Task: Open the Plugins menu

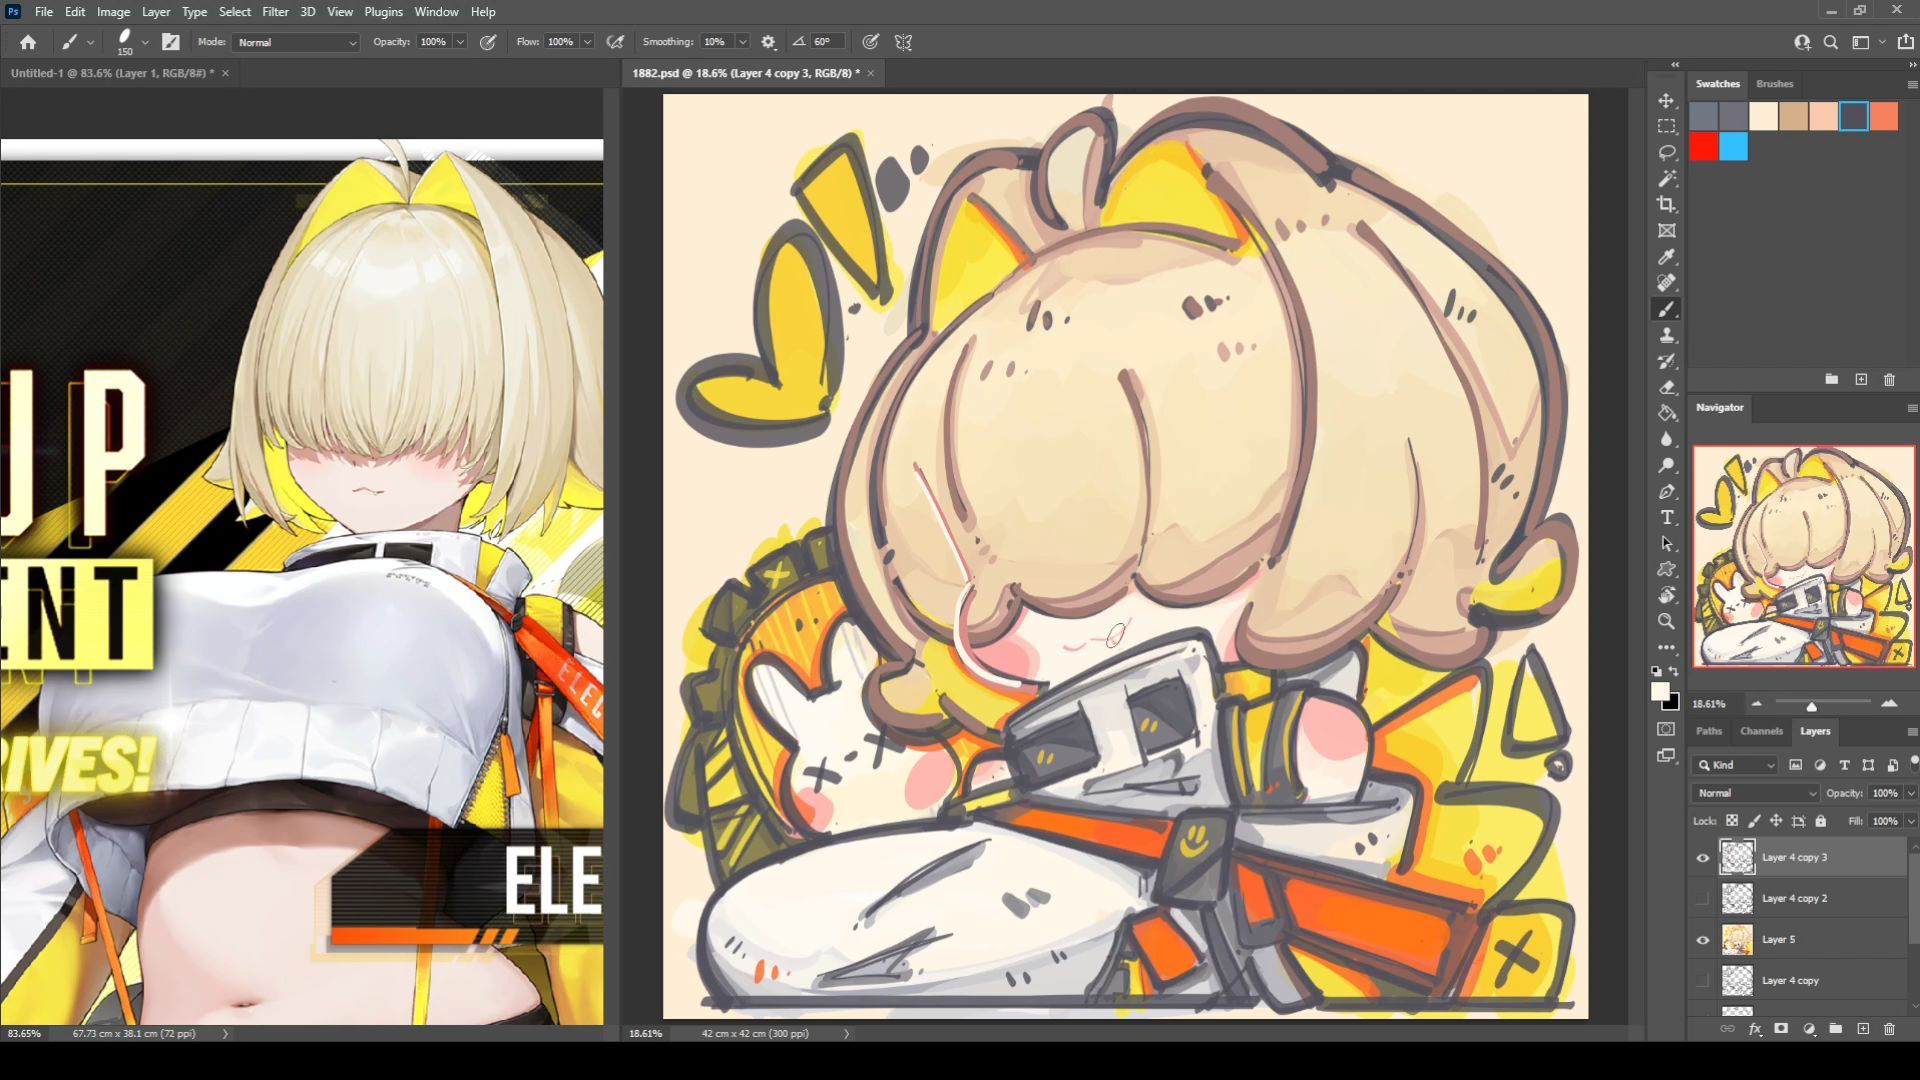Action: click(383, 12)
